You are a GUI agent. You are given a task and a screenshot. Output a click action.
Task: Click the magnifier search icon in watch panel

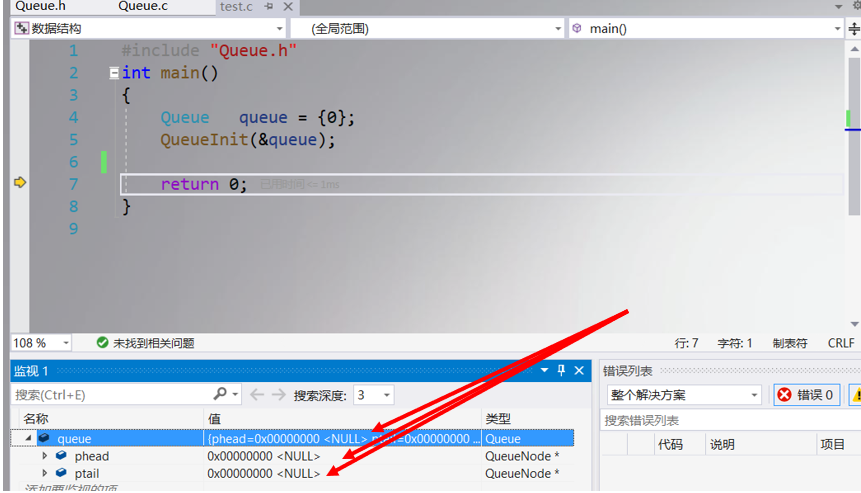click(x=220, y=394)
